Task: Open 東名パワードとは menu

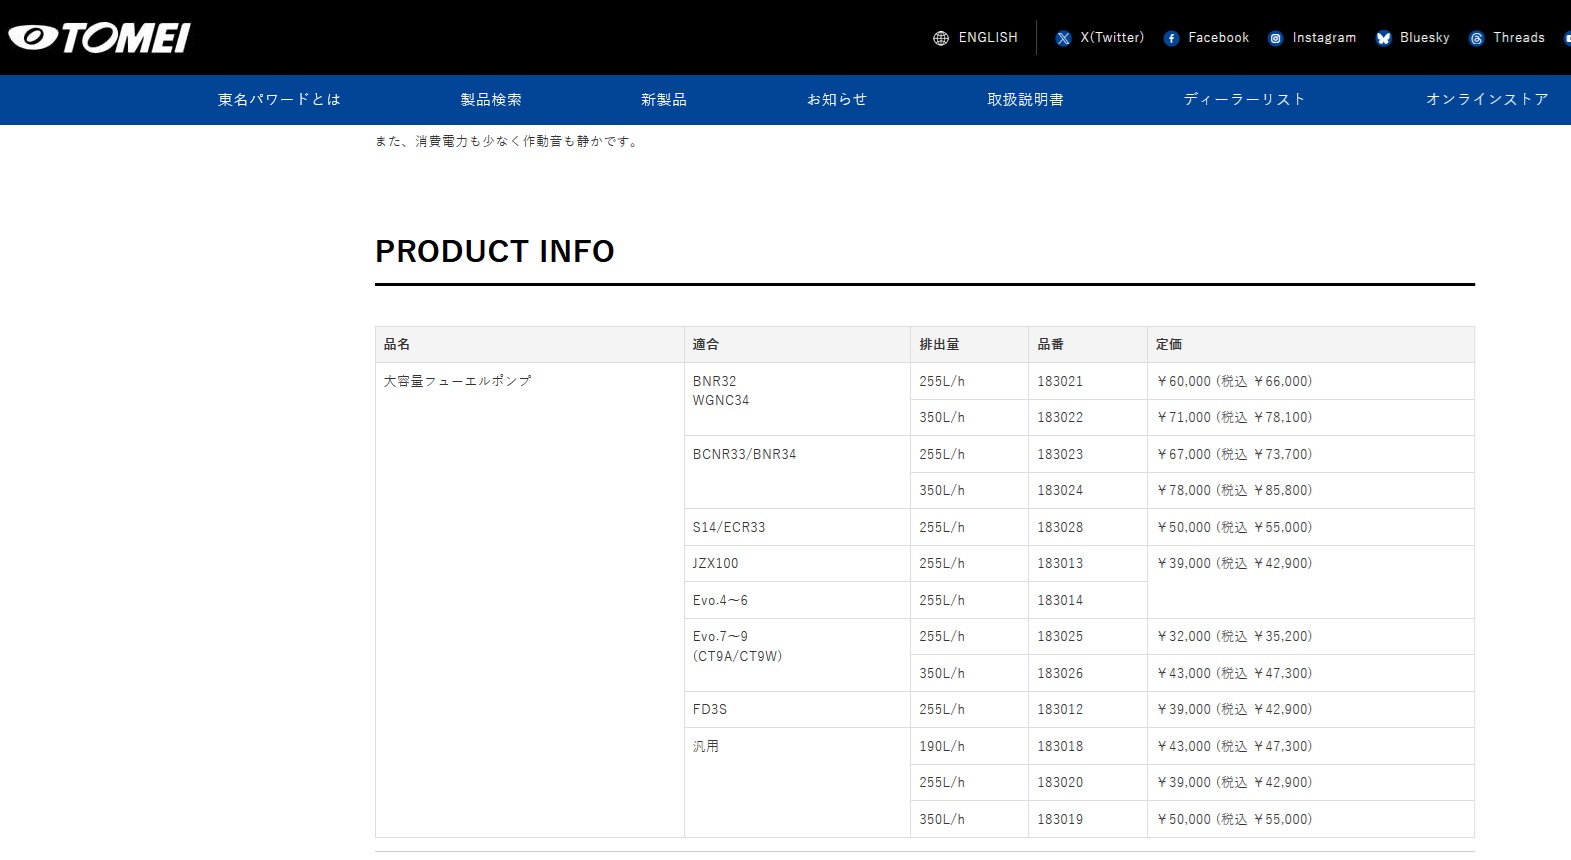Action: [280, 99]
